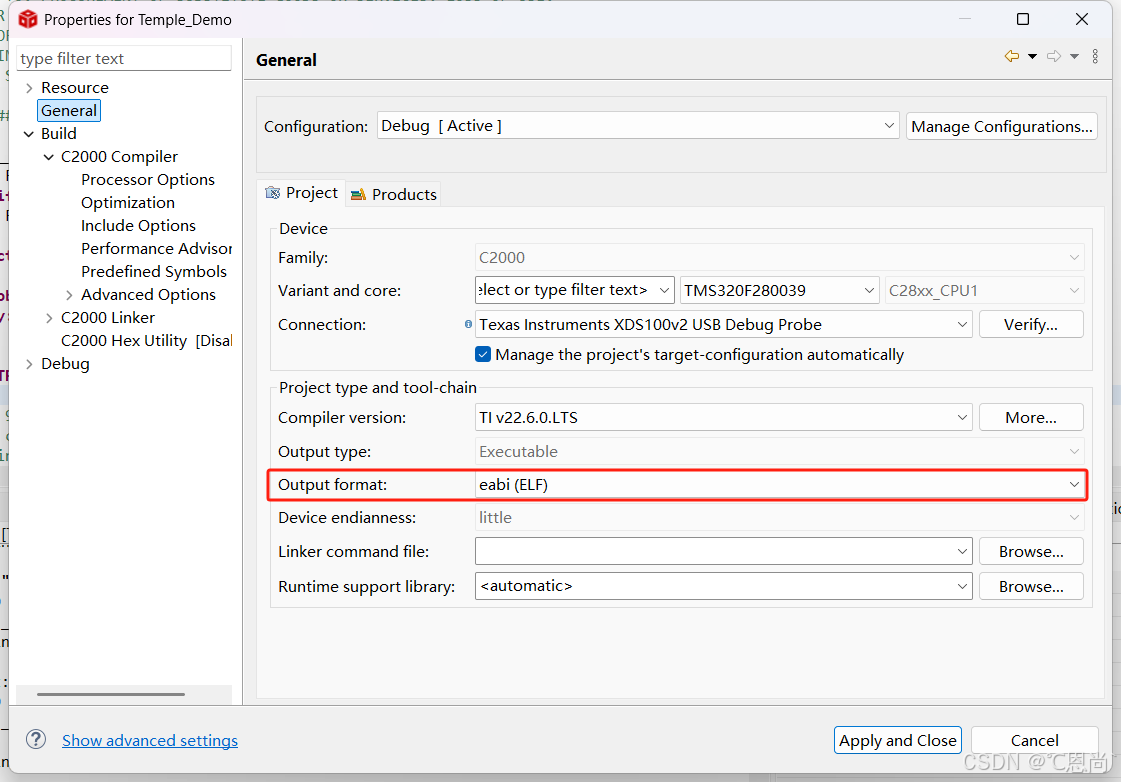Click the help question mark icon
The width and height of the screenshot is (1121, 782).
pos(36,739)
